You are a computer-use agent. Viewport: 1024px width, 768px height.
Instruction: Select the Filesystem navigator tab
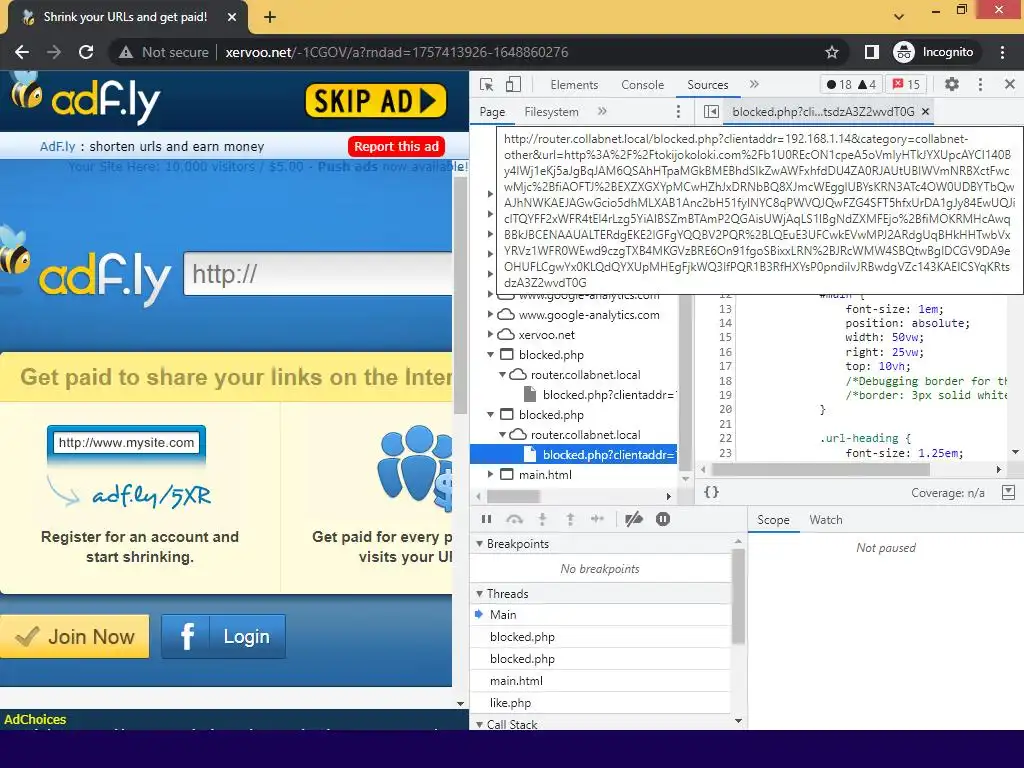551,112
